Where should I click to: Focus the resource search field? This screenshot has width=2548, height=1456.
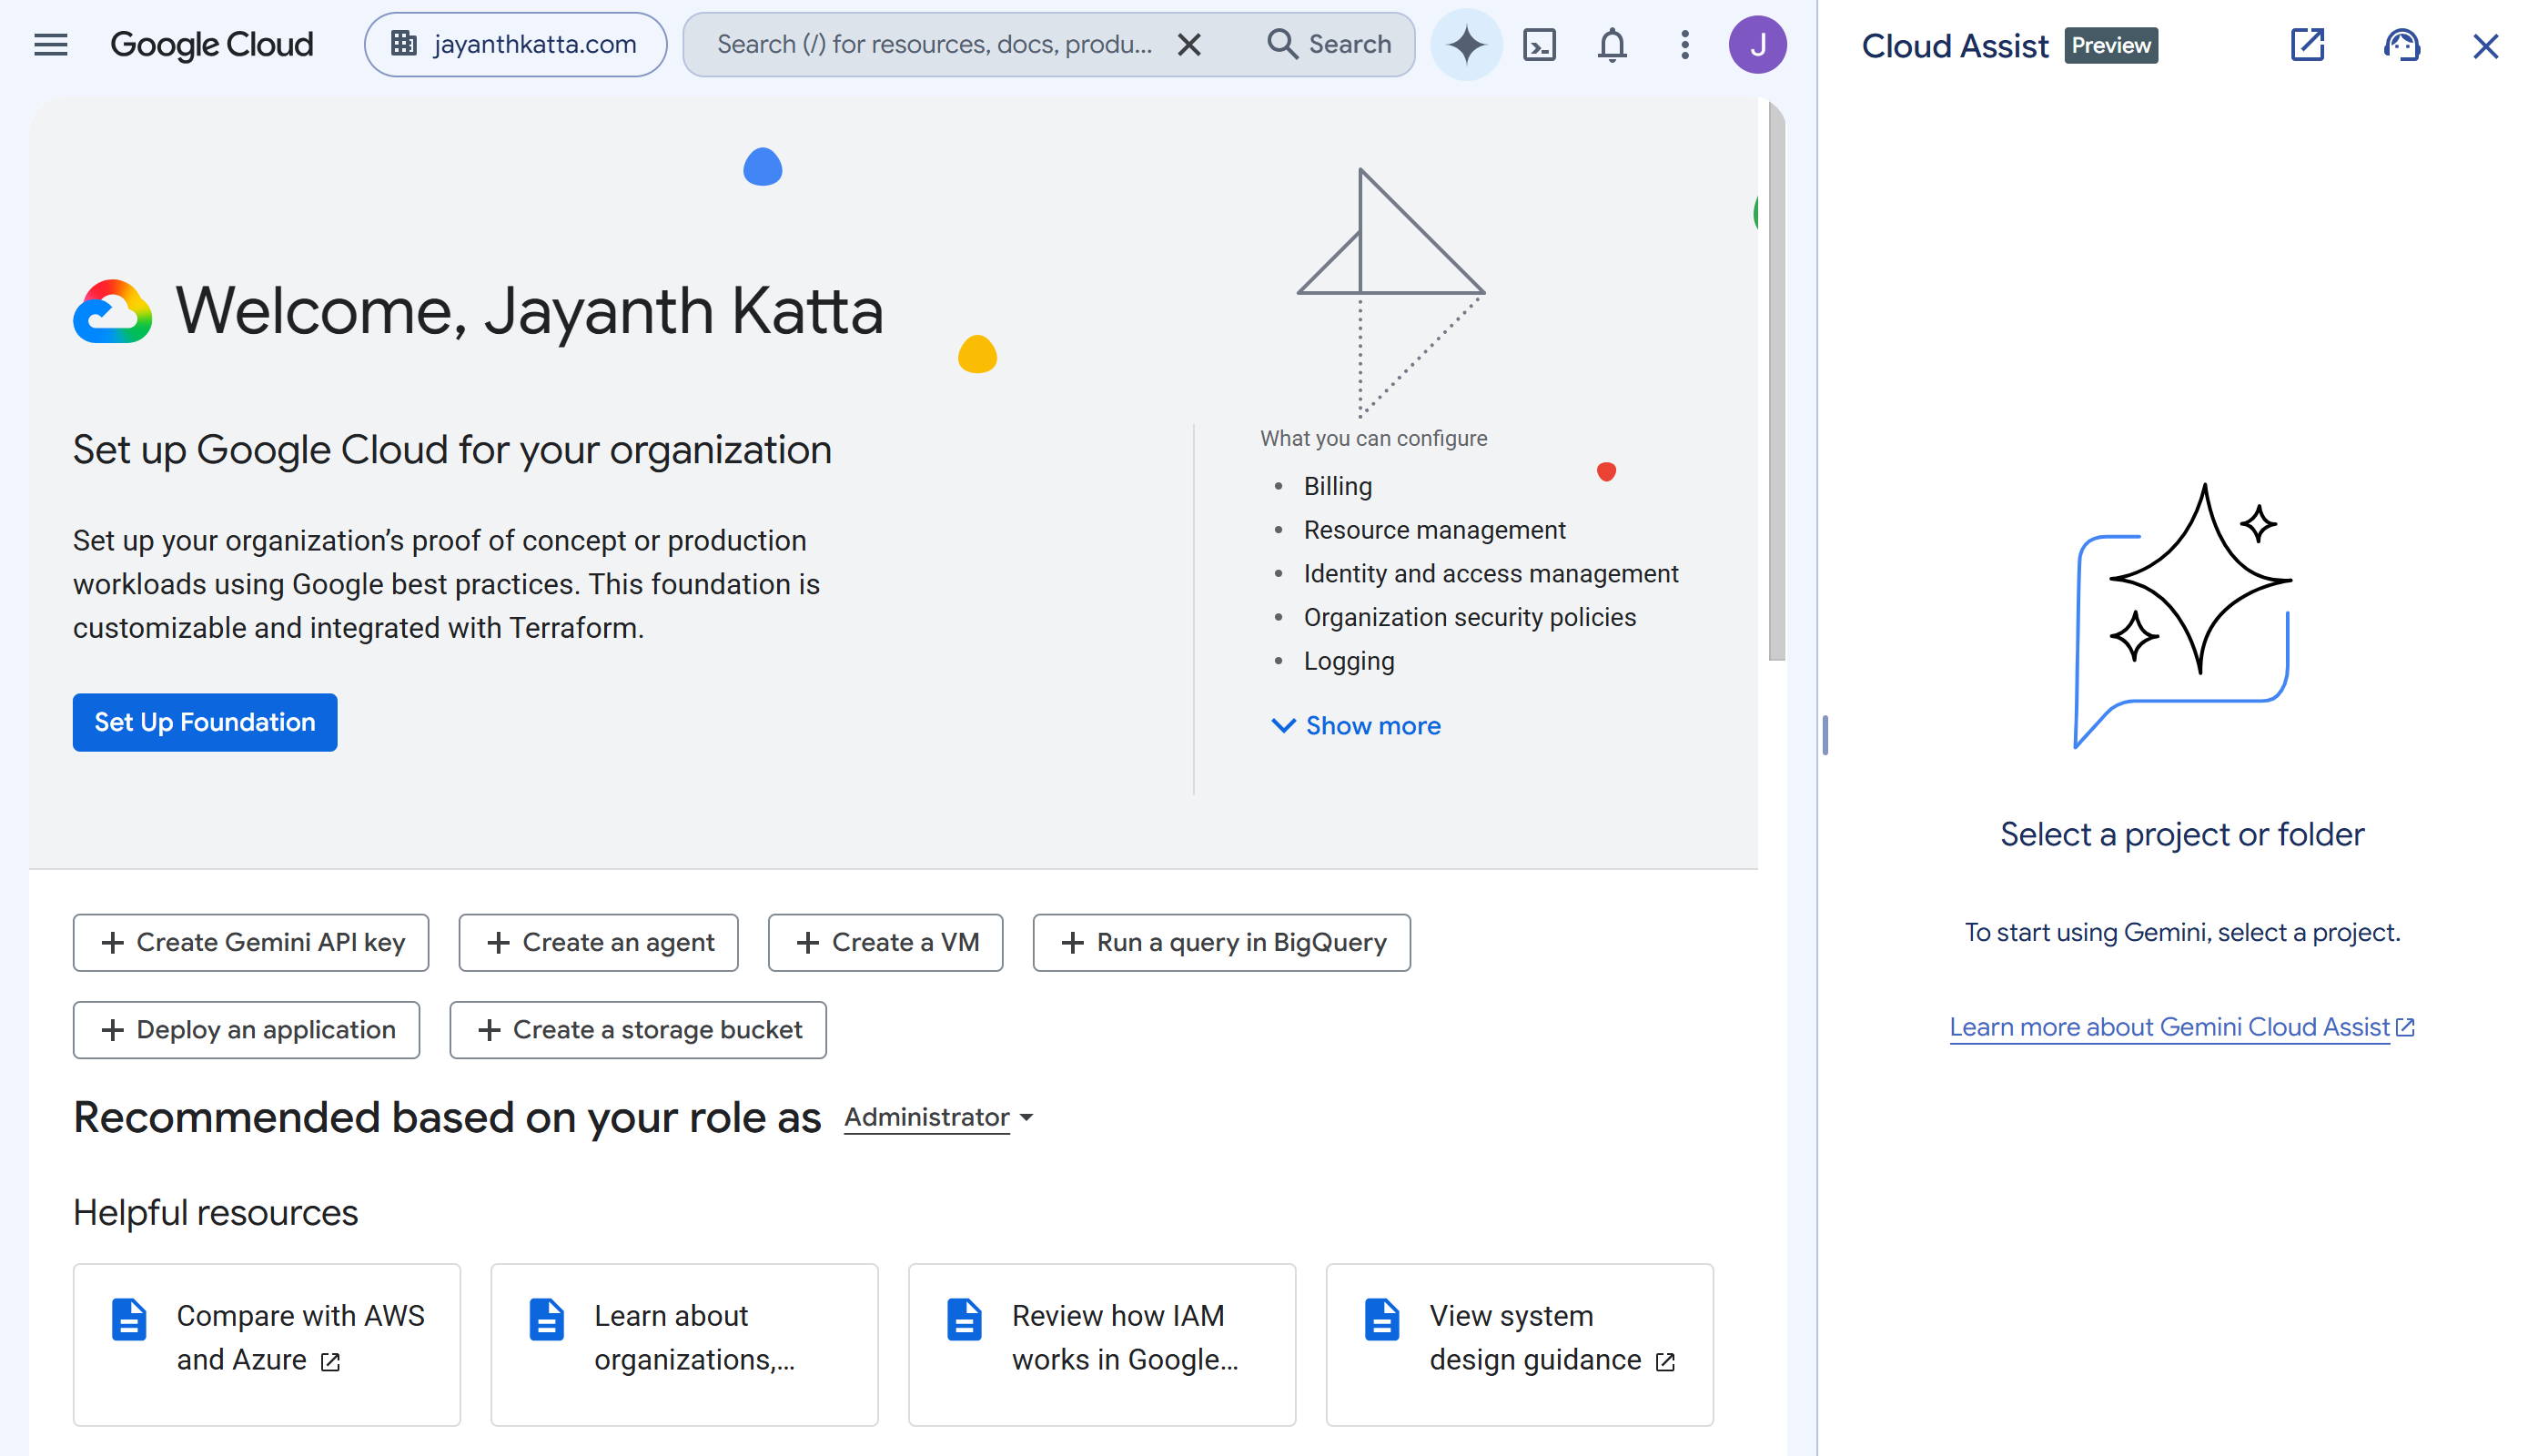point(934,45)
